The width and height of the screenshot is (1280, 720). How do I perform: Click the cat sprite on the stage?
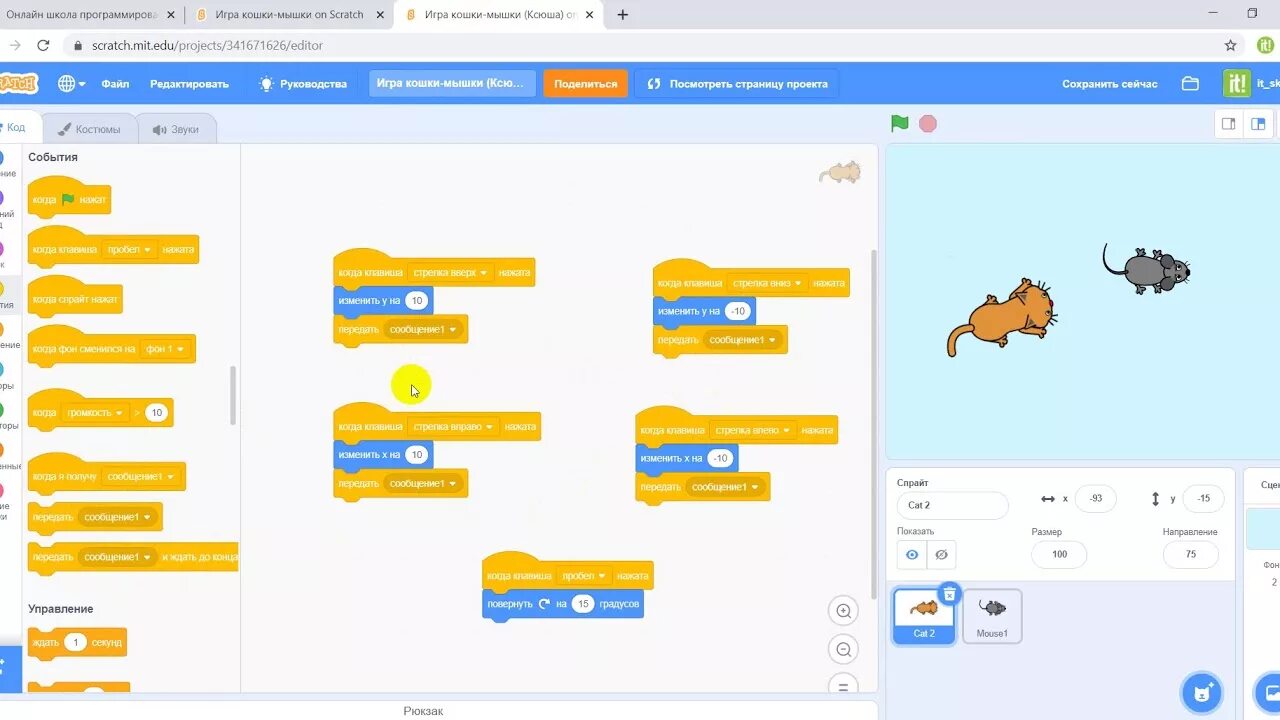pyautogui.click(x=1003, y=316)
